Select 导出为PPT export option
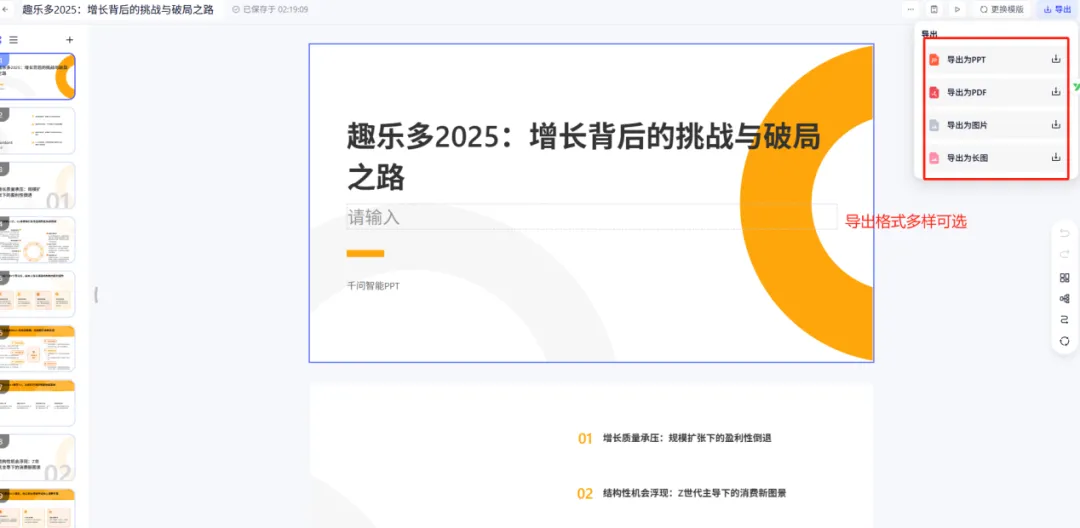This screenshot has width=1080, height=528. coord(995,60)
